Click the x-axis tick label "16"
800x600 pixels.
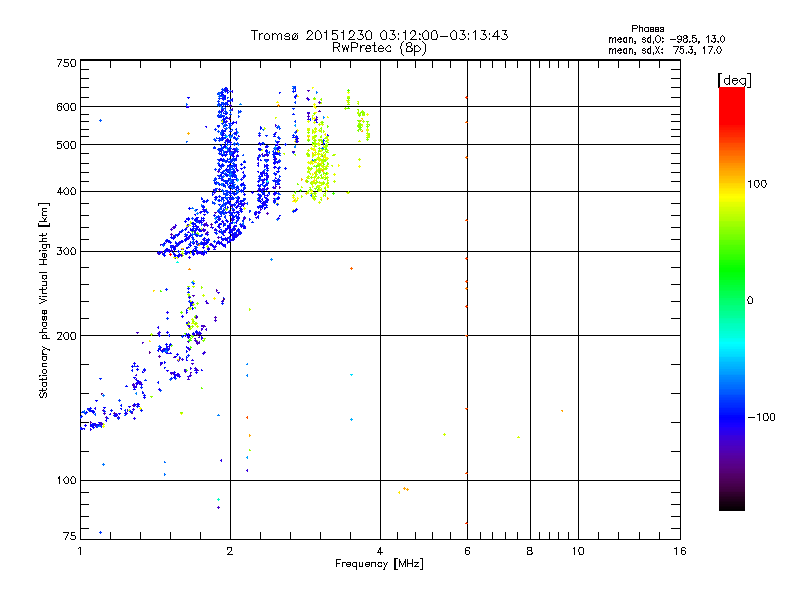click(x=680, y=551)
